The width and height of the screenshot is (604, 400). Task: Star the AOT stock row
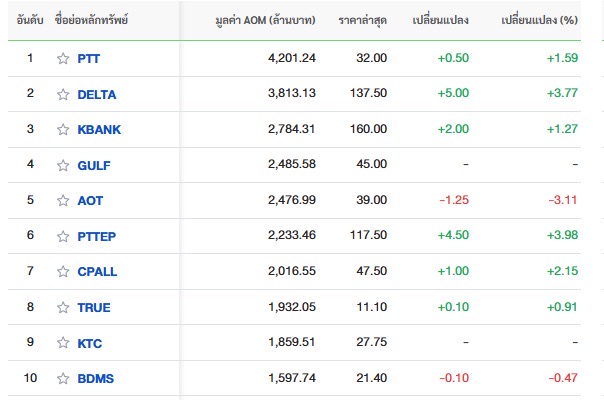[63, 200]
